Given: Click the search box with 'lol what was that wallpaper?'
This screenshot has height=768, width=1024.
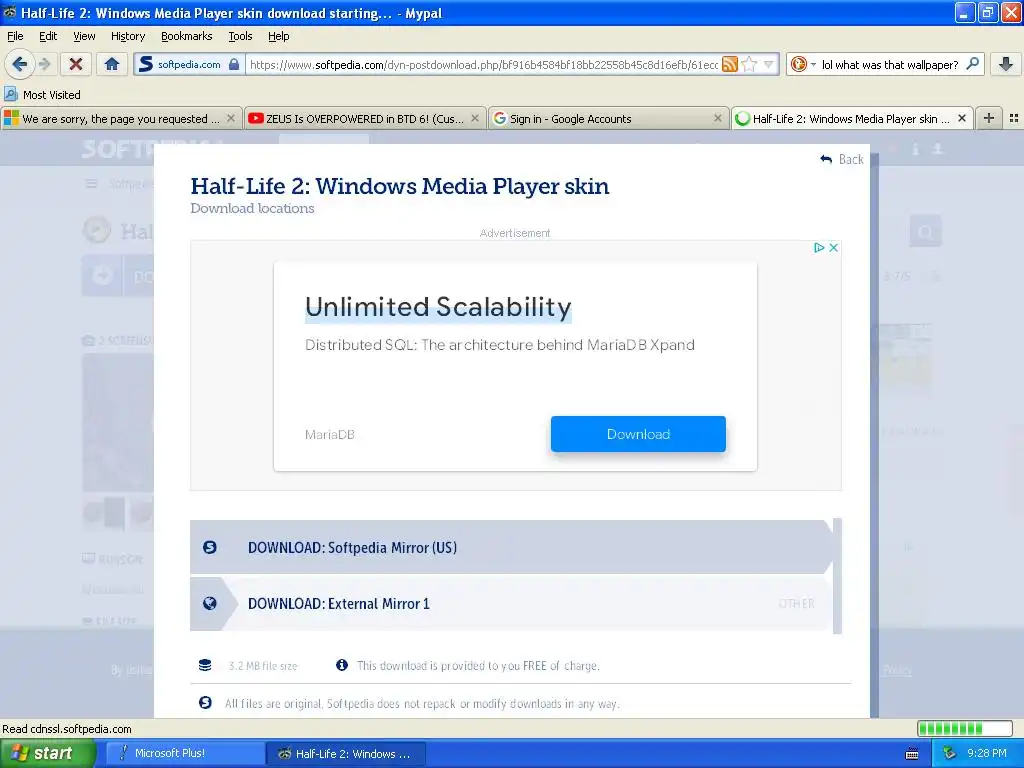Looking at the screenshot, I should pyautogui.click(x=889, y=64).
